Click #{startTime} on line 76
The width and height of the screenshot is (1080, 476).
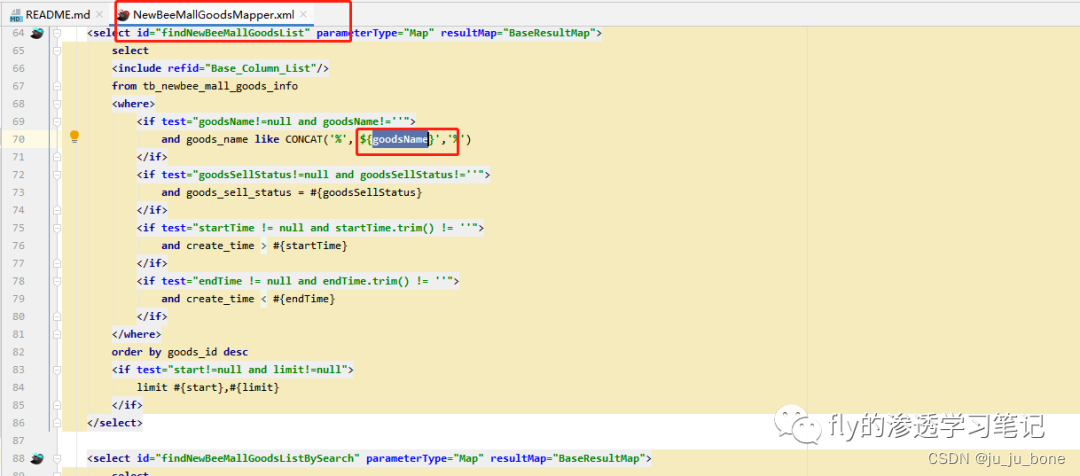coord(310,245)
